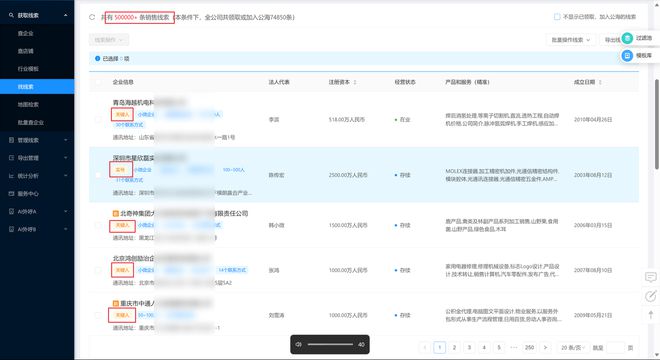
Task: Click the 统计分析 chart icon
Action: tap(11, 176)
